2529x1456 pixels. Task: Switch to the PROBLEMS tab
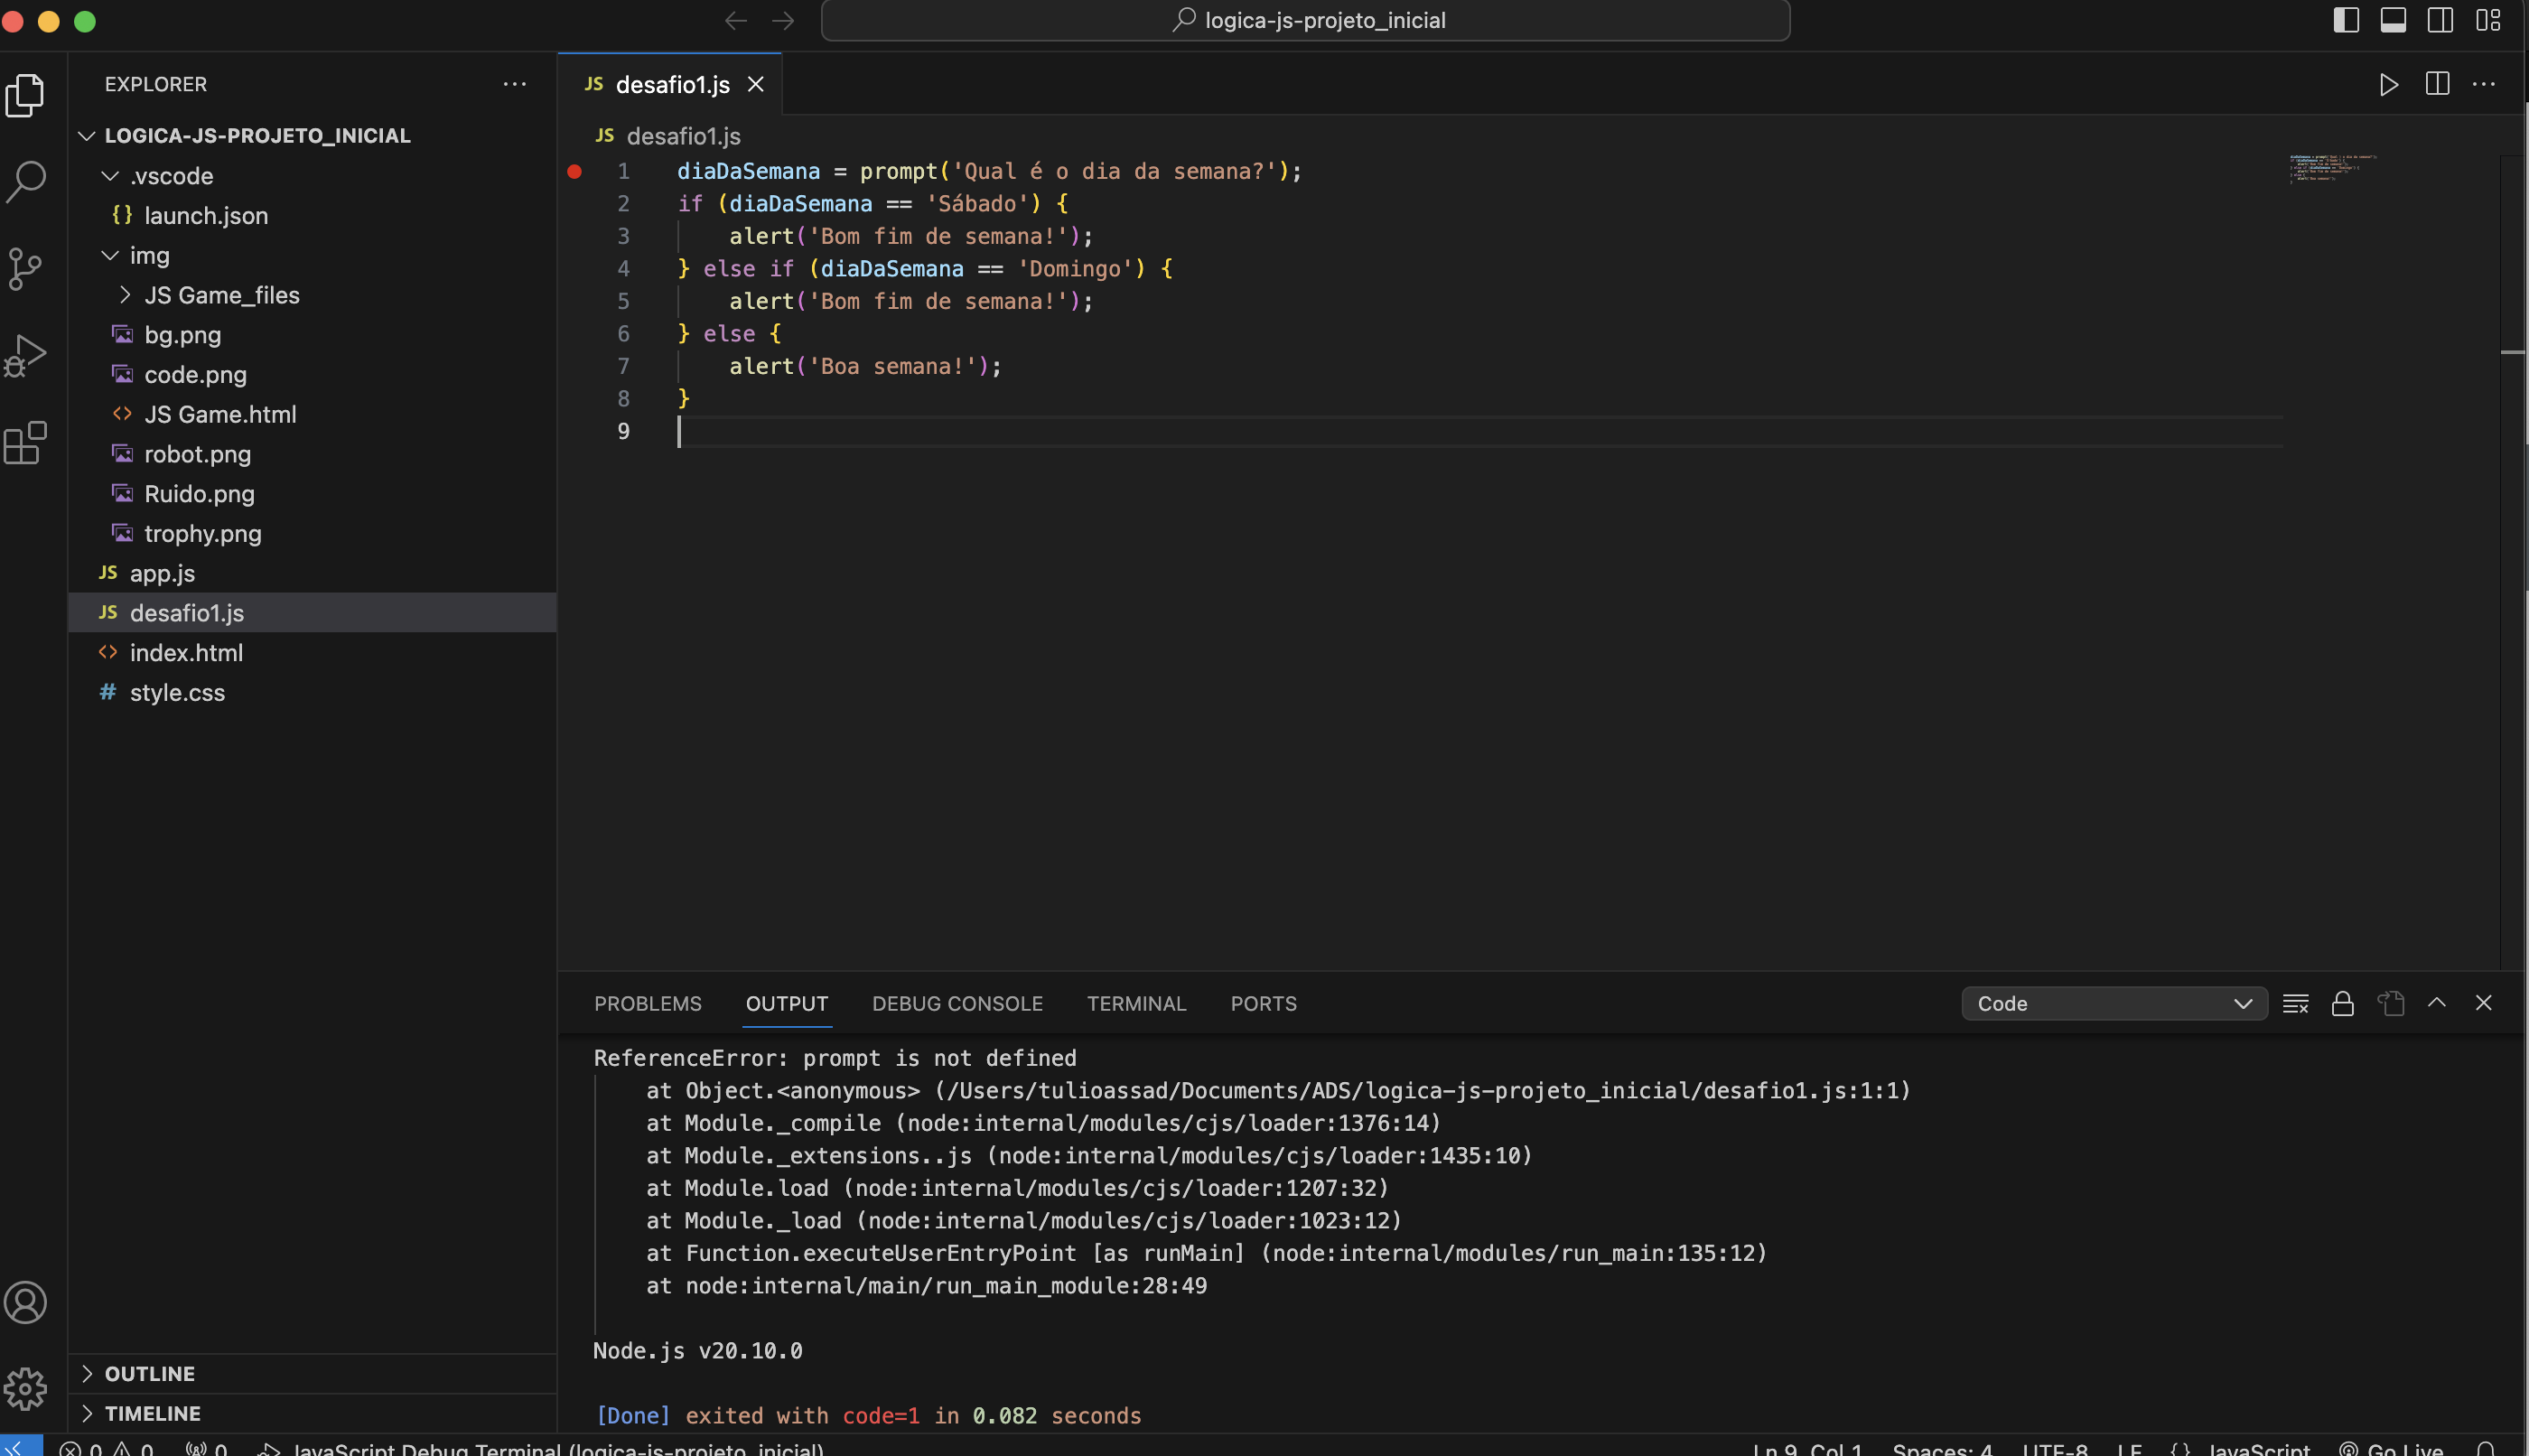pyautogui.click(x=648, y=1003)
